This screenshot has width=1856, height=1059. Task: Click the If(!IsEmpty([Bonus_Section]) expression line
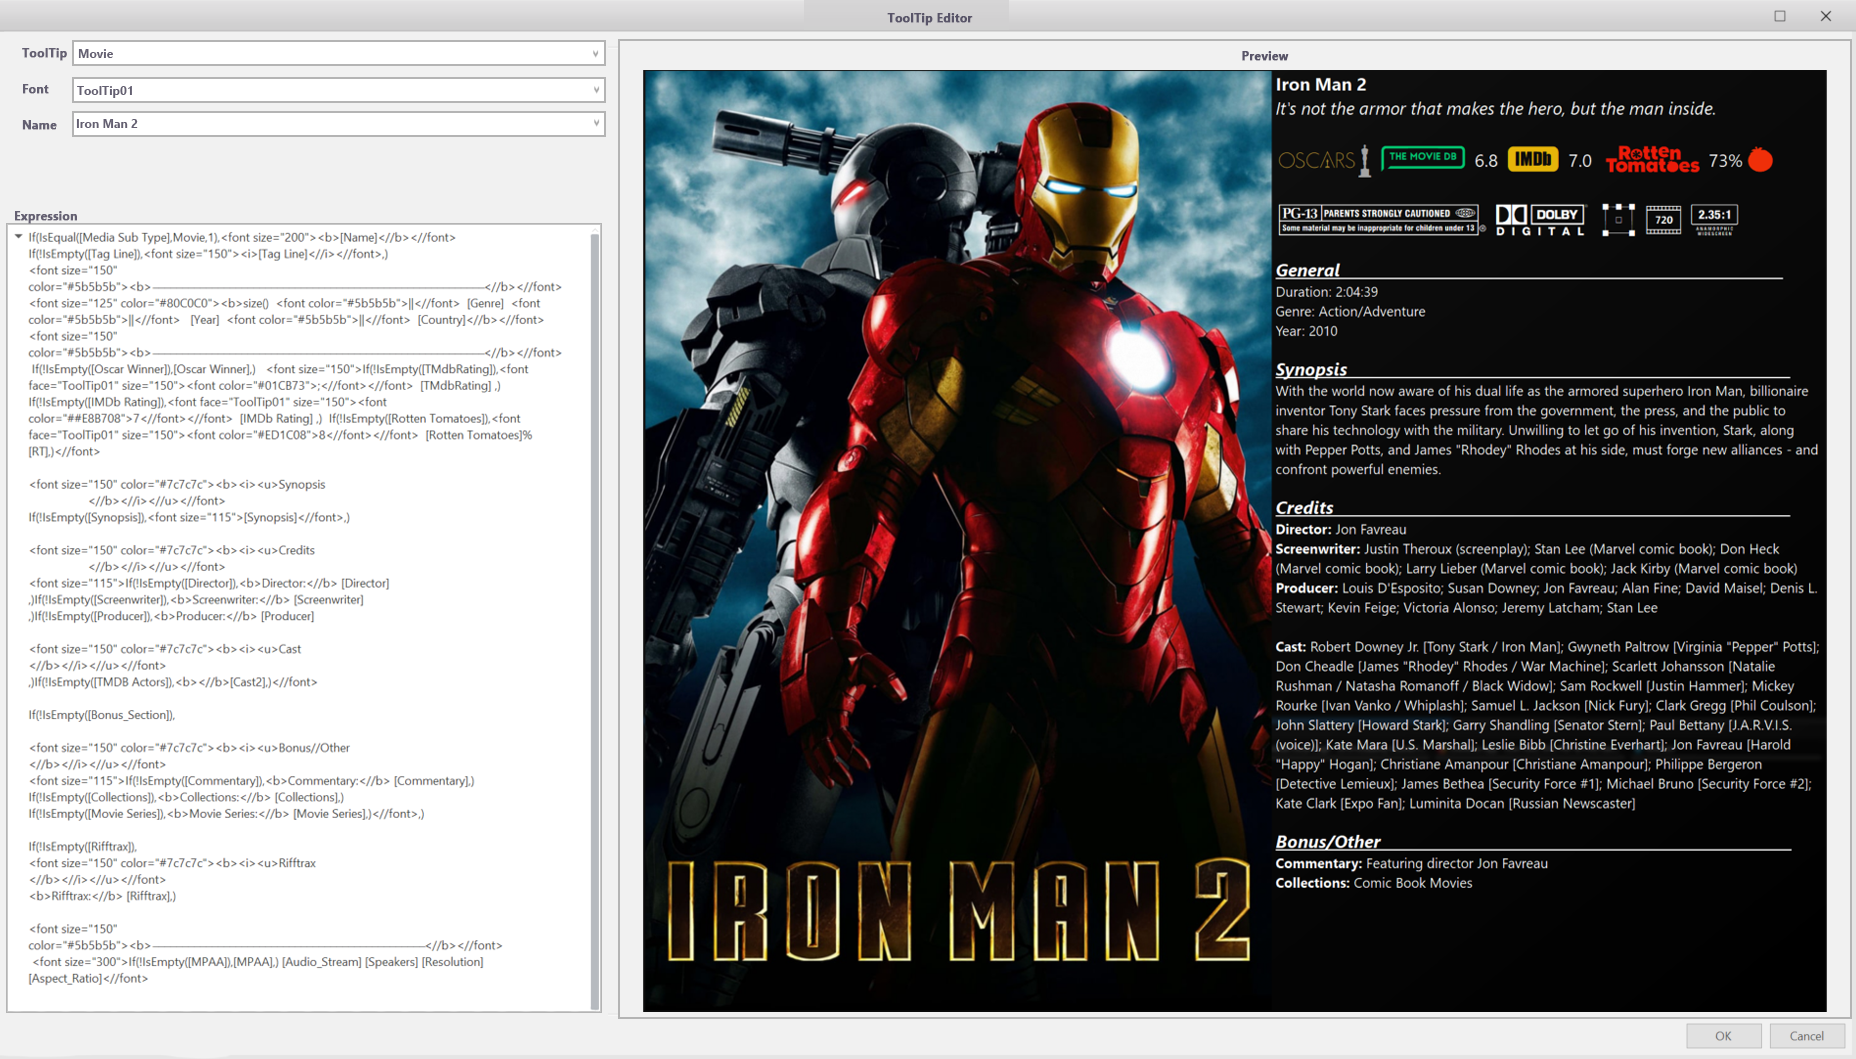[102, 715]
